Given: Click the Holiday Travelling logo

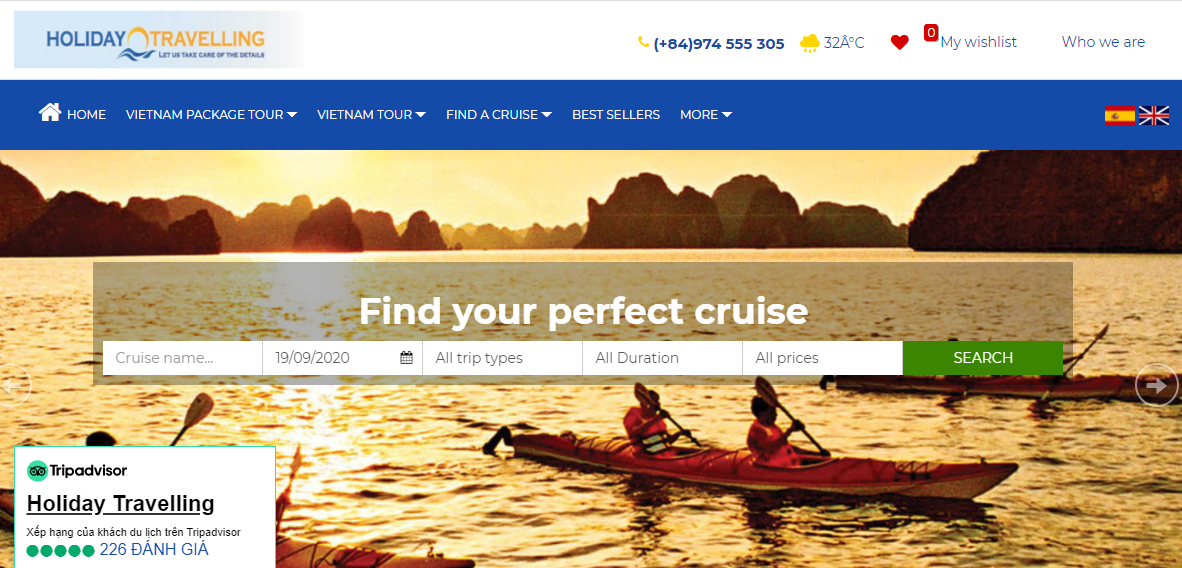Looking at the screenshot, I should point(159,40).
